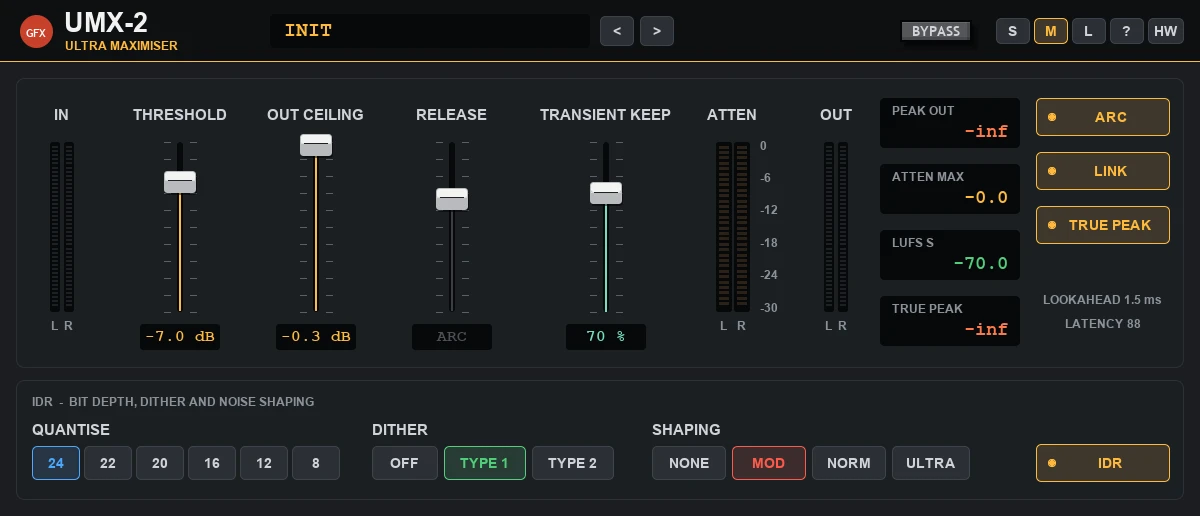Click the LUFS S readout
Image resolution: width=1200 pixels, height=516 pixels.
click(x=950, y=255)
